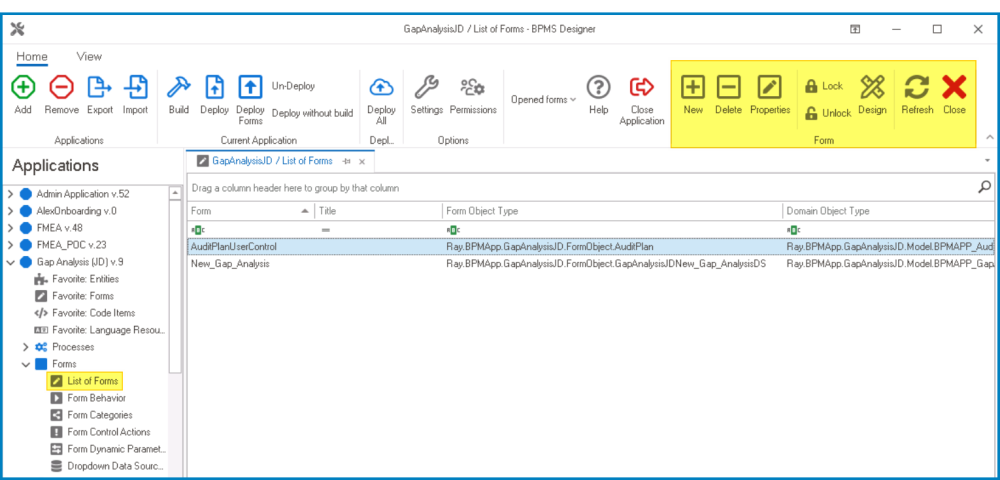Unlock the selected form
This screenshot has height=480, width=1000.
[x=828, y=113]
